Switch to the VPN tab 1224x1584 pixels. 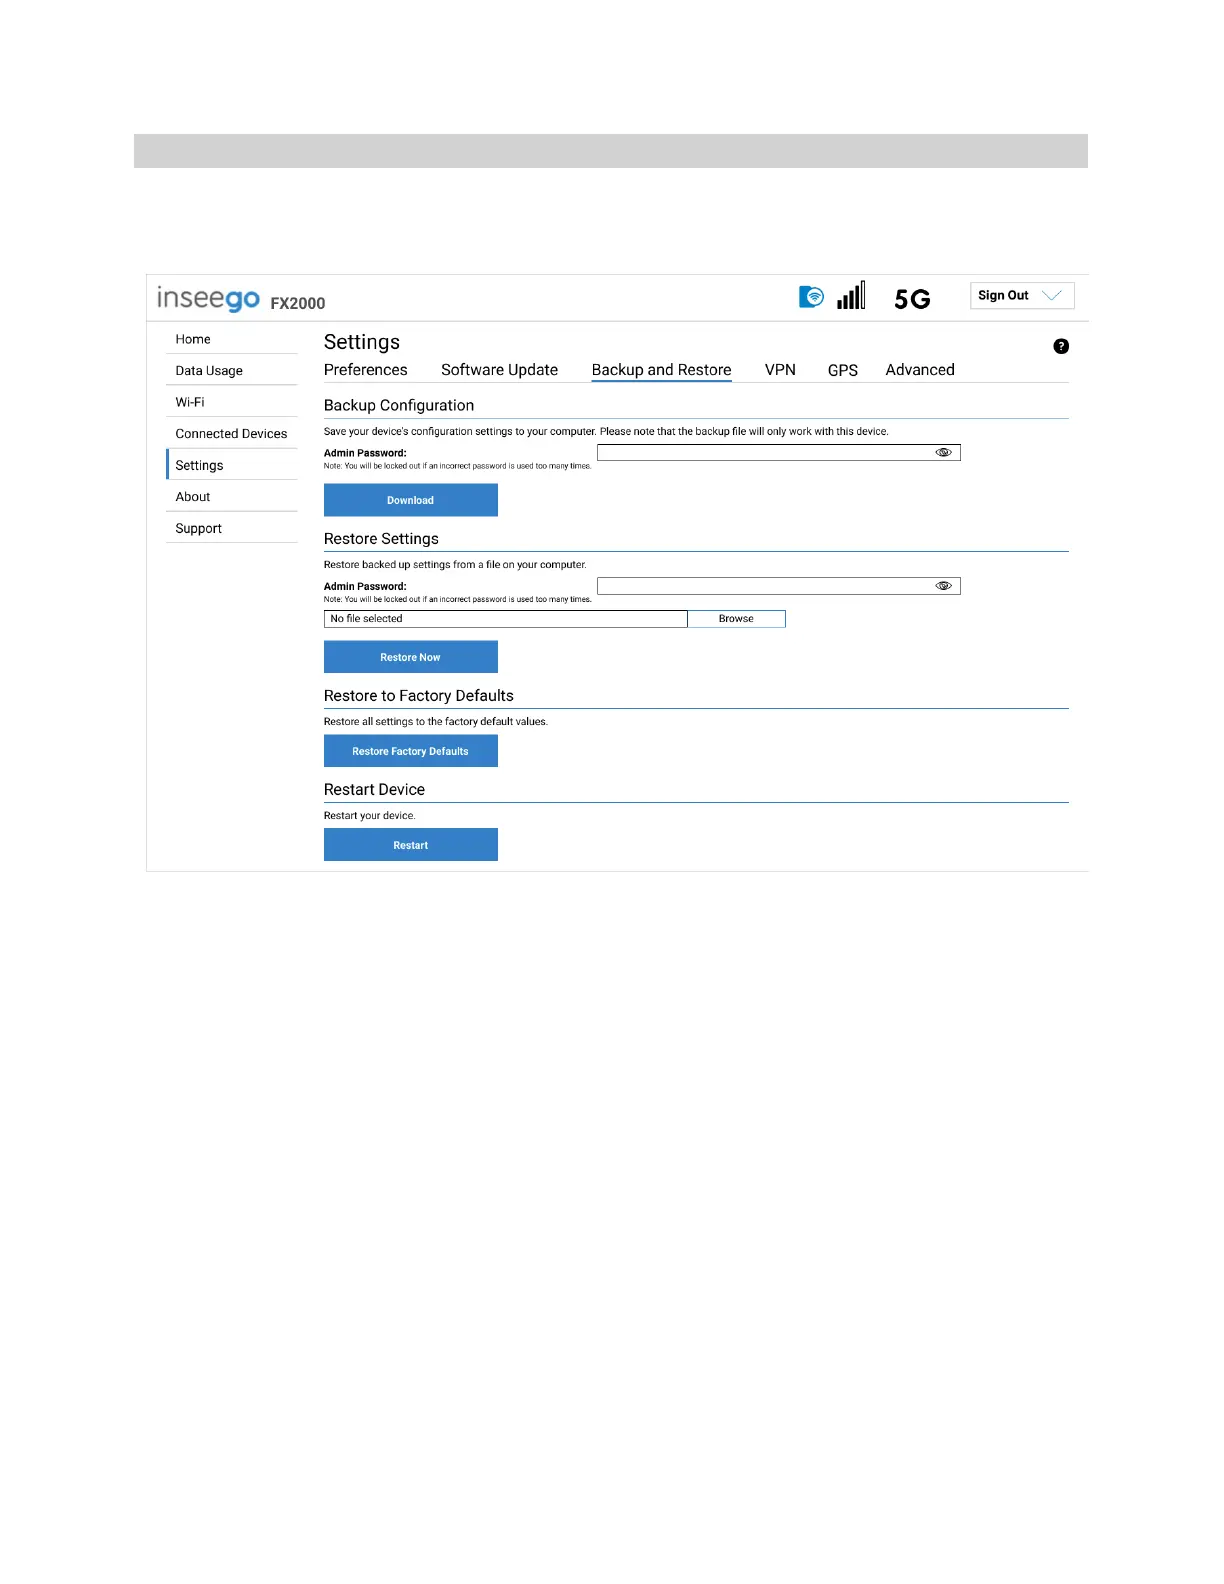point(780,370)
